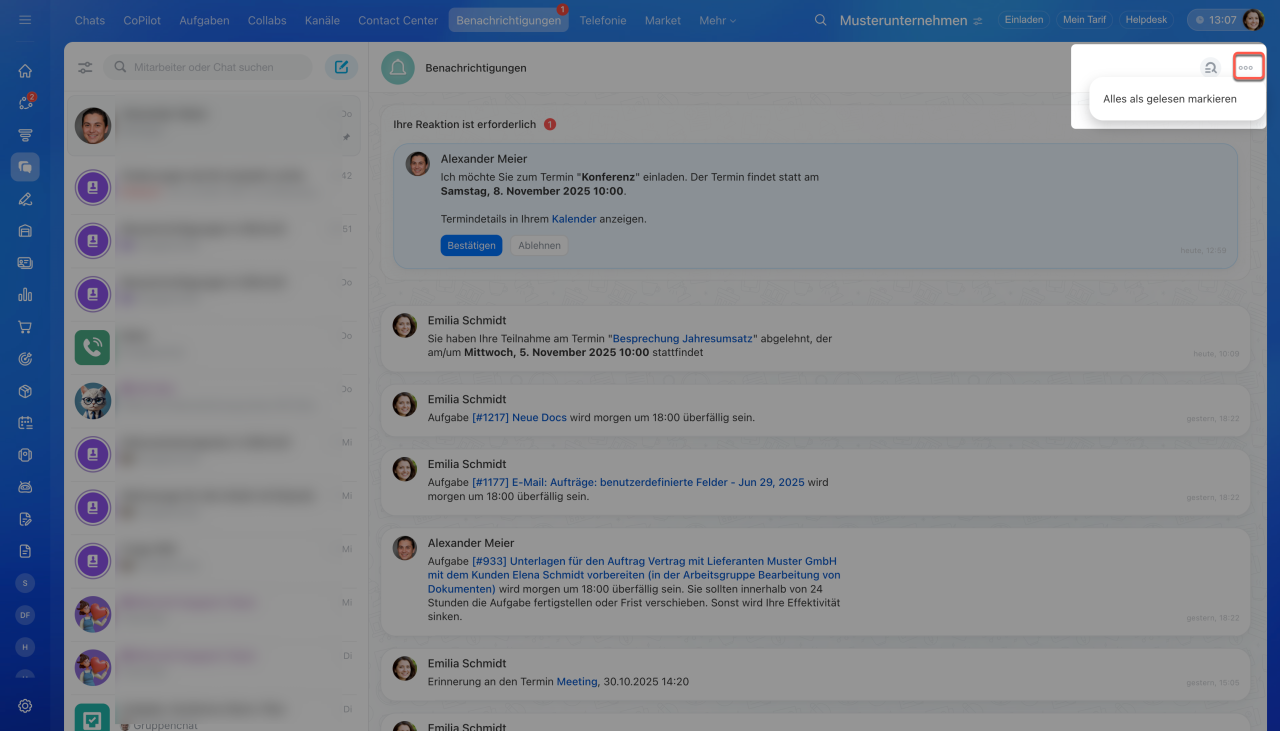Open the Messenger chat bubbles icon

click(25, 167)
